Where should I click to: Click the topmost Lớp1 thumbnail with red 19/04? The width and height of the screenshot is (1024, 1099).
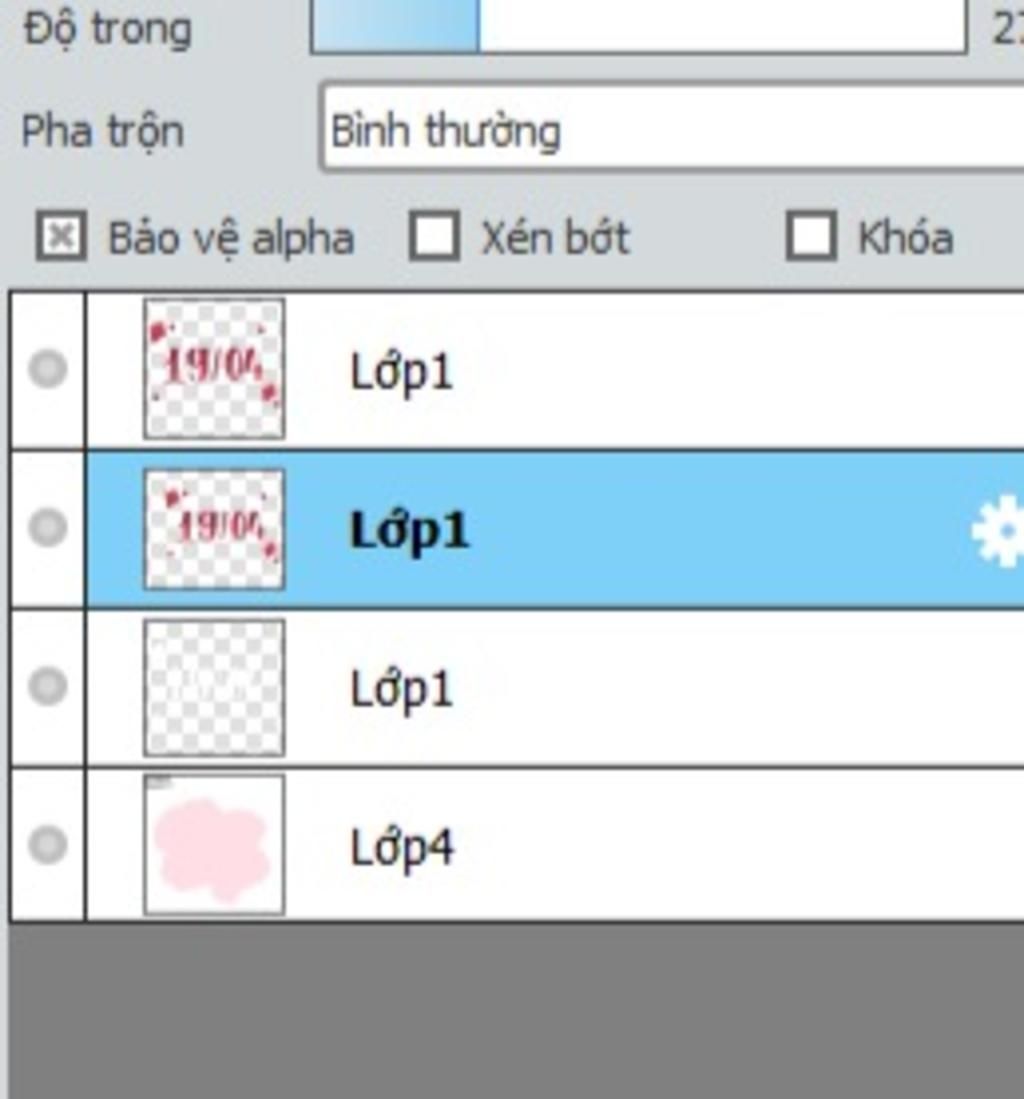coord(214,369)
